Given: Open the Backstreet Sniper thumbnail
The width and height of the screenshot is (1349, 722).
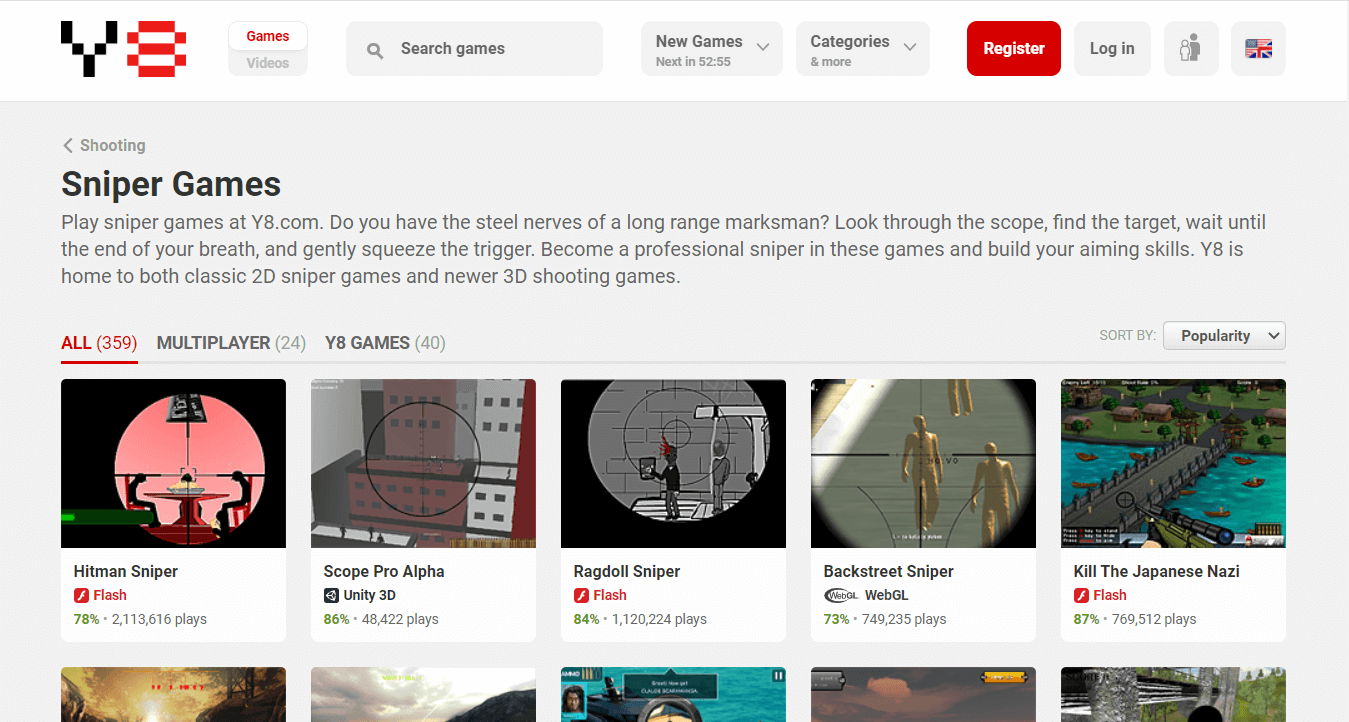Looking at the screenshot, I should click(923, 463).
